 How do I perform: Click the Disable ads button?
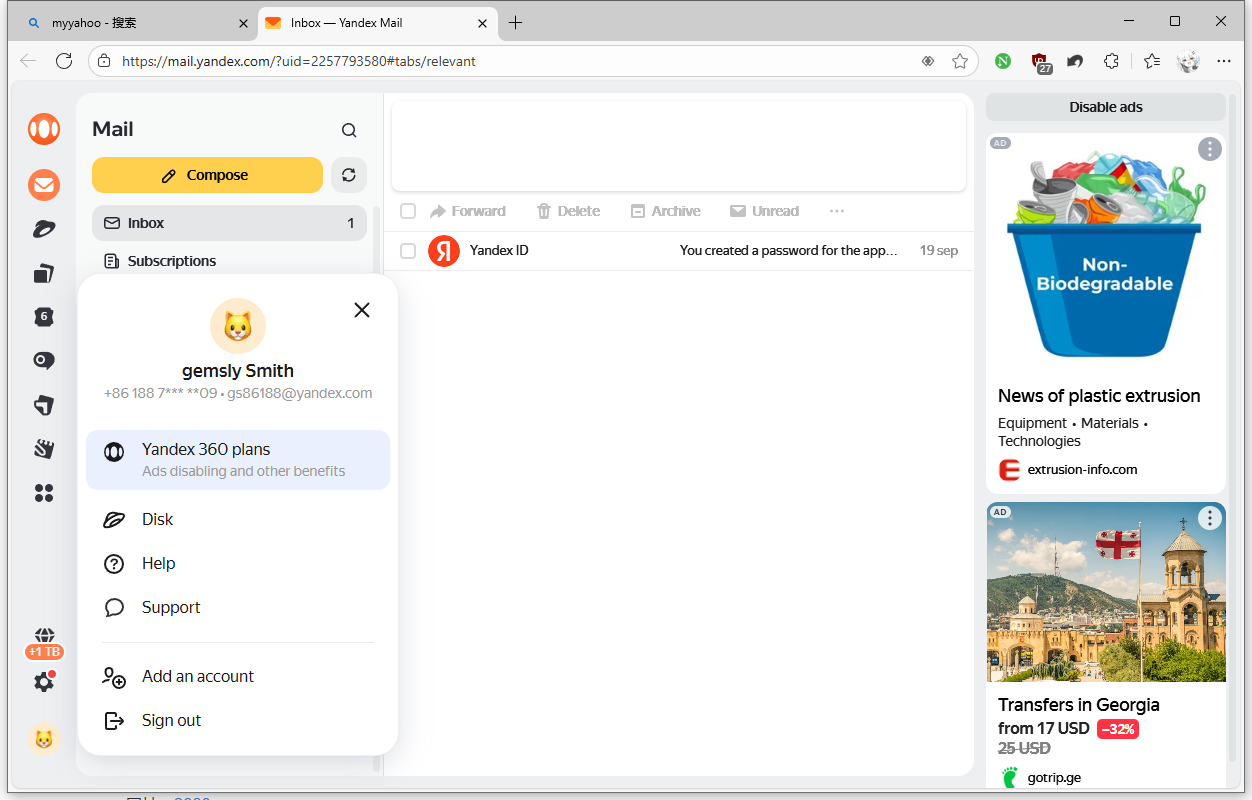pyautogui.click(x=1105, y=107)
